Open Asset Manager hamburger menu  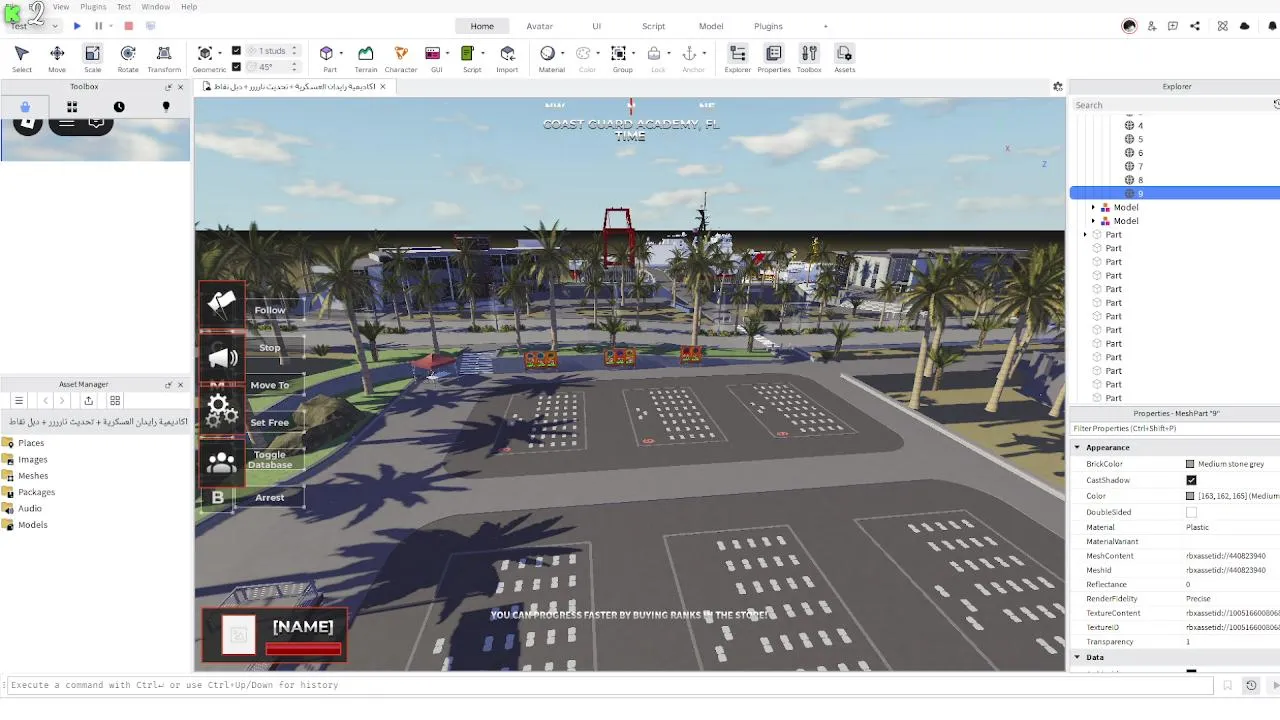[x=19, y=401]
